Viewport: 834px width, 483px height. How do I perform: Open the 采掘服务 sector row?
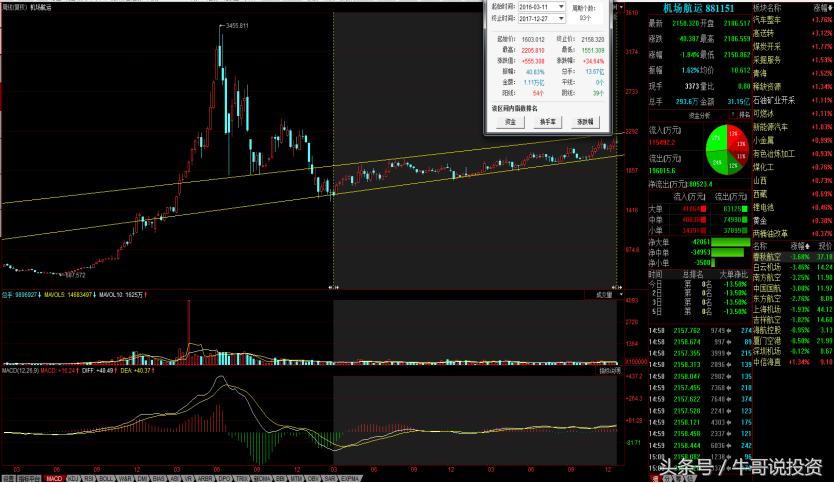(x=793, y=60)
